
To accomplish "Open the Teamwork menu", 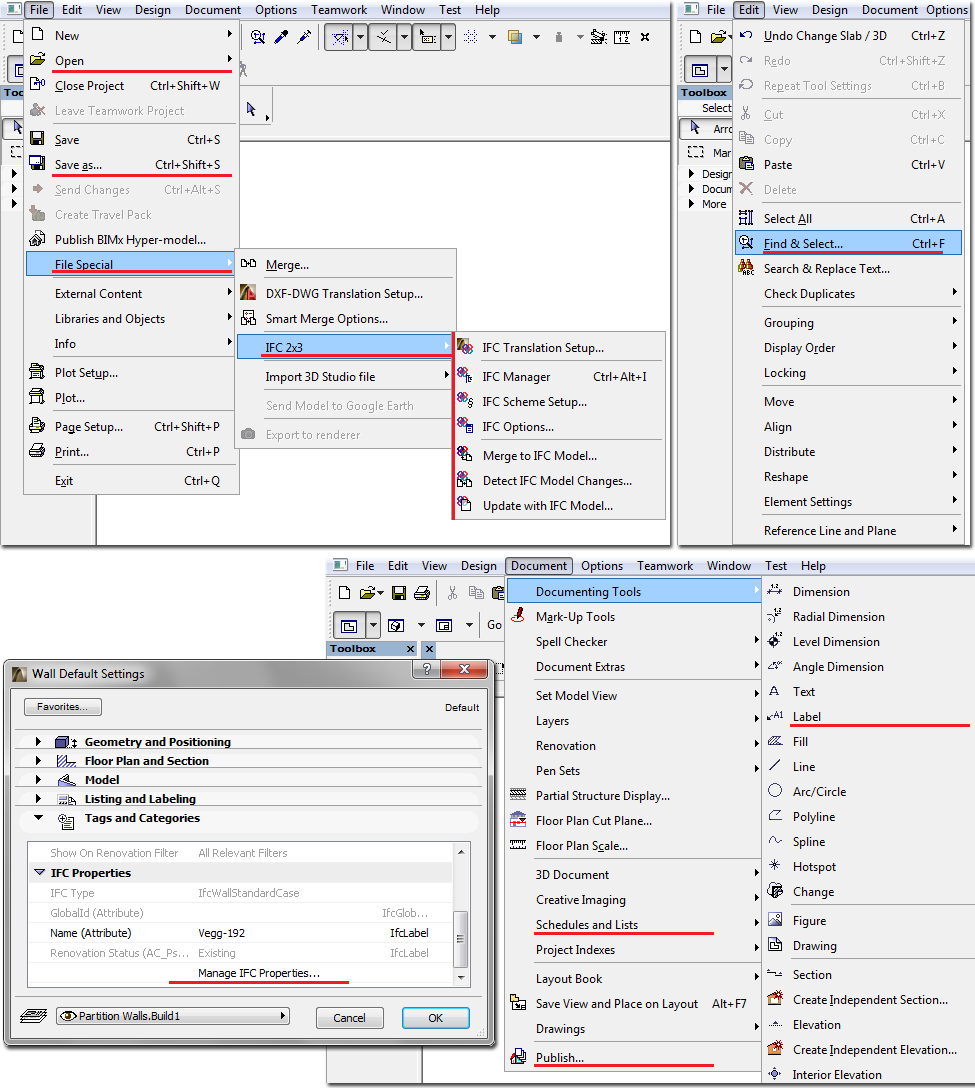I will 338,10.
